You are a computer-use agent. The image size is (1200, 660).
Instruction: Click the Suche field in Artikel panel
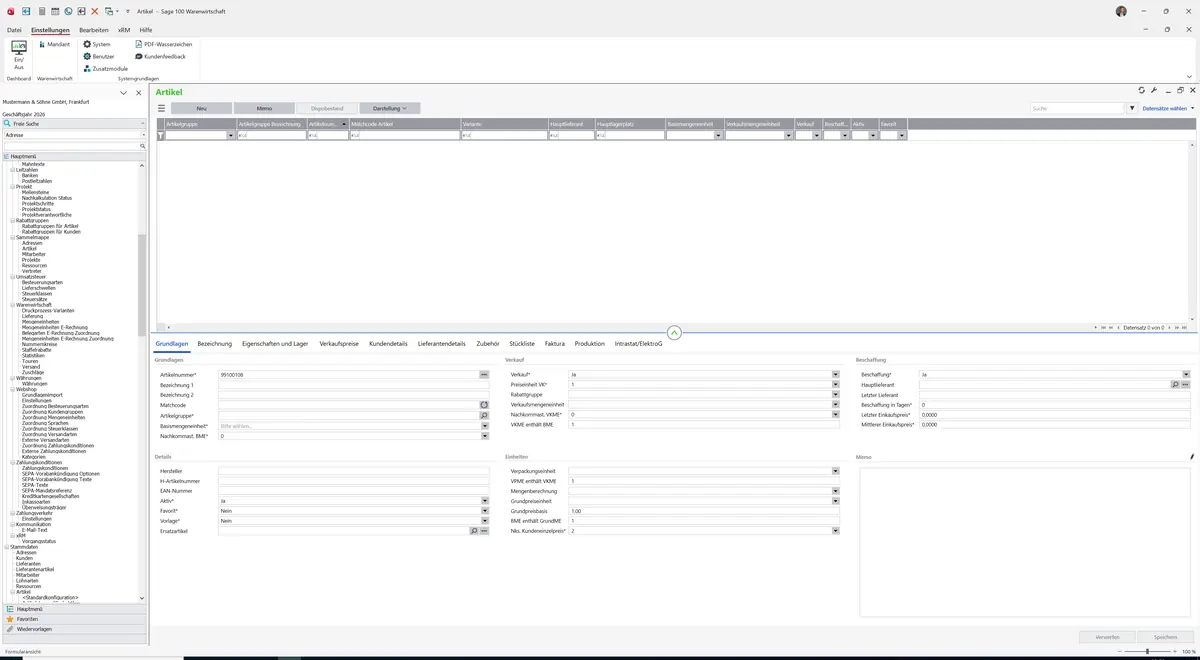1078,108
